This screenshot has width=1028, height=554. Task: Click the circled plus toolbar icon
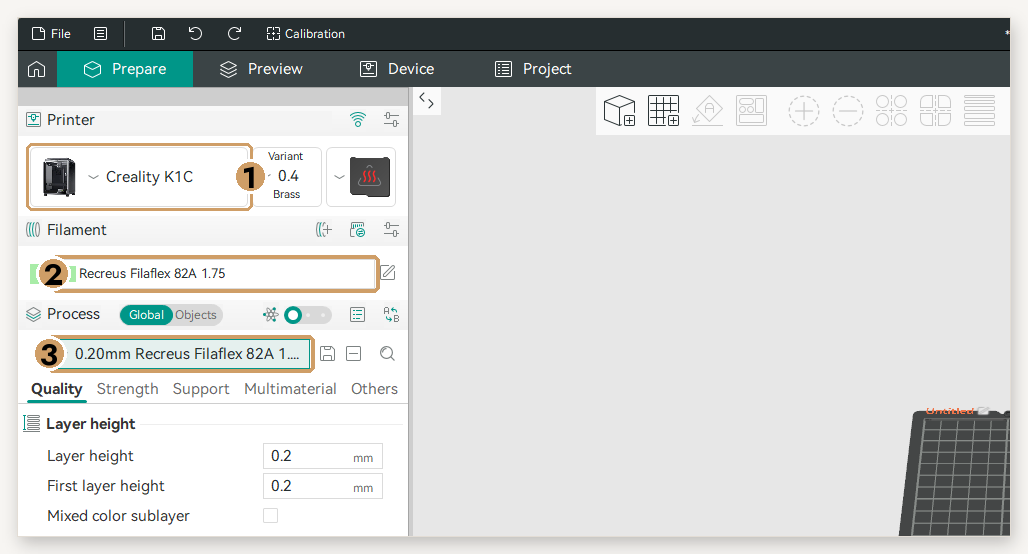804,111
